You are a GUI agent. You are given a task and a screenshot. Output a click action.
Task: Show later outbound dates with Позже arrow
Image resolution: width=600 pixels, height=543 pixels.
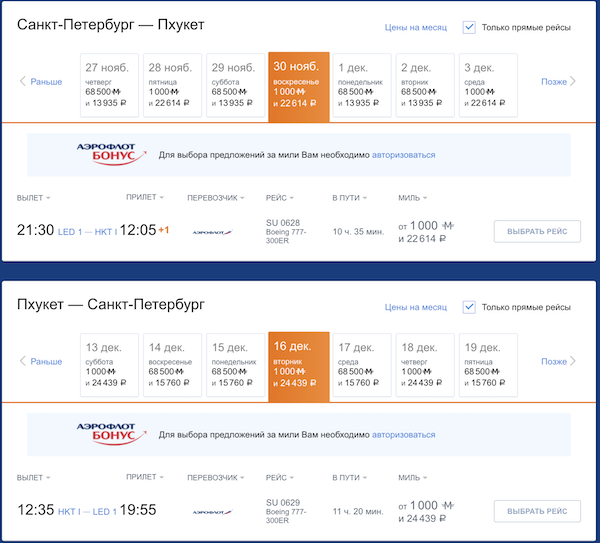point(558,82)
